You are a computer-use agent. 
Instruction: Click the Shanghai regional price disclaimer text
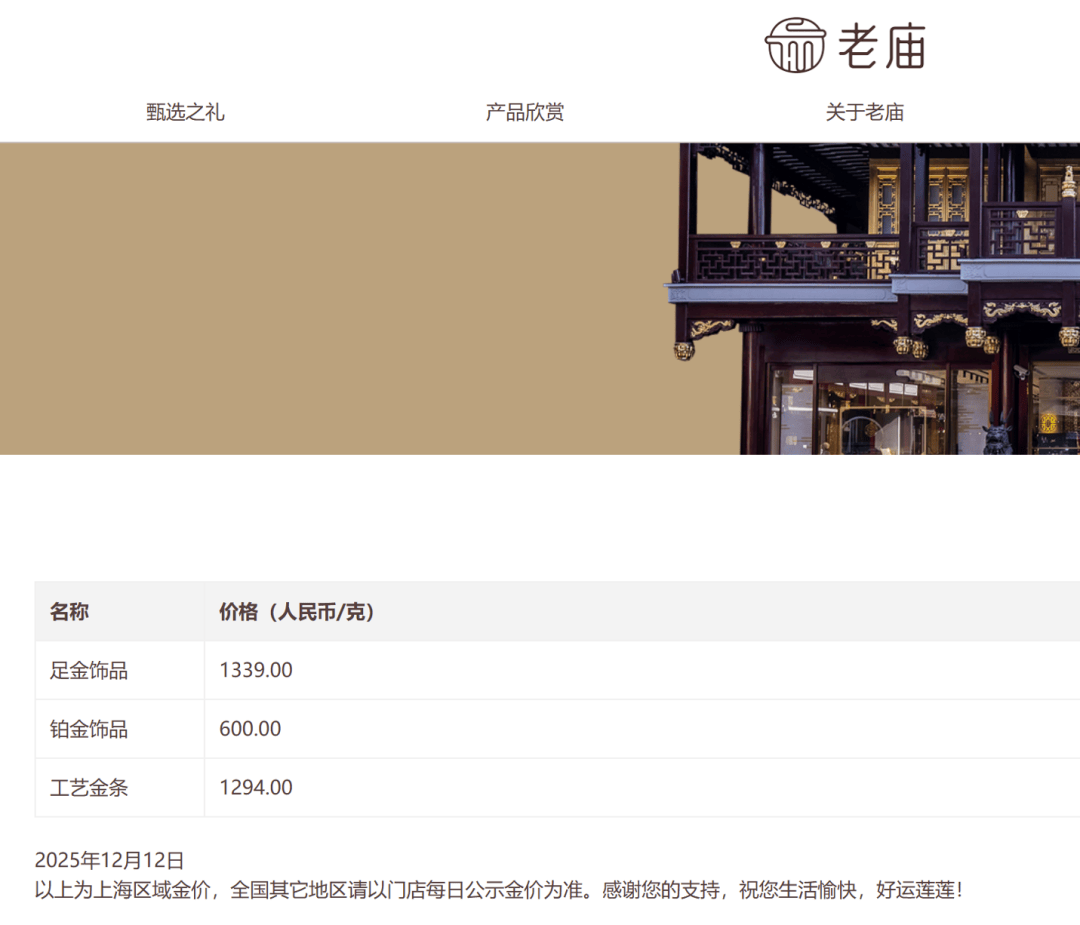496,887
